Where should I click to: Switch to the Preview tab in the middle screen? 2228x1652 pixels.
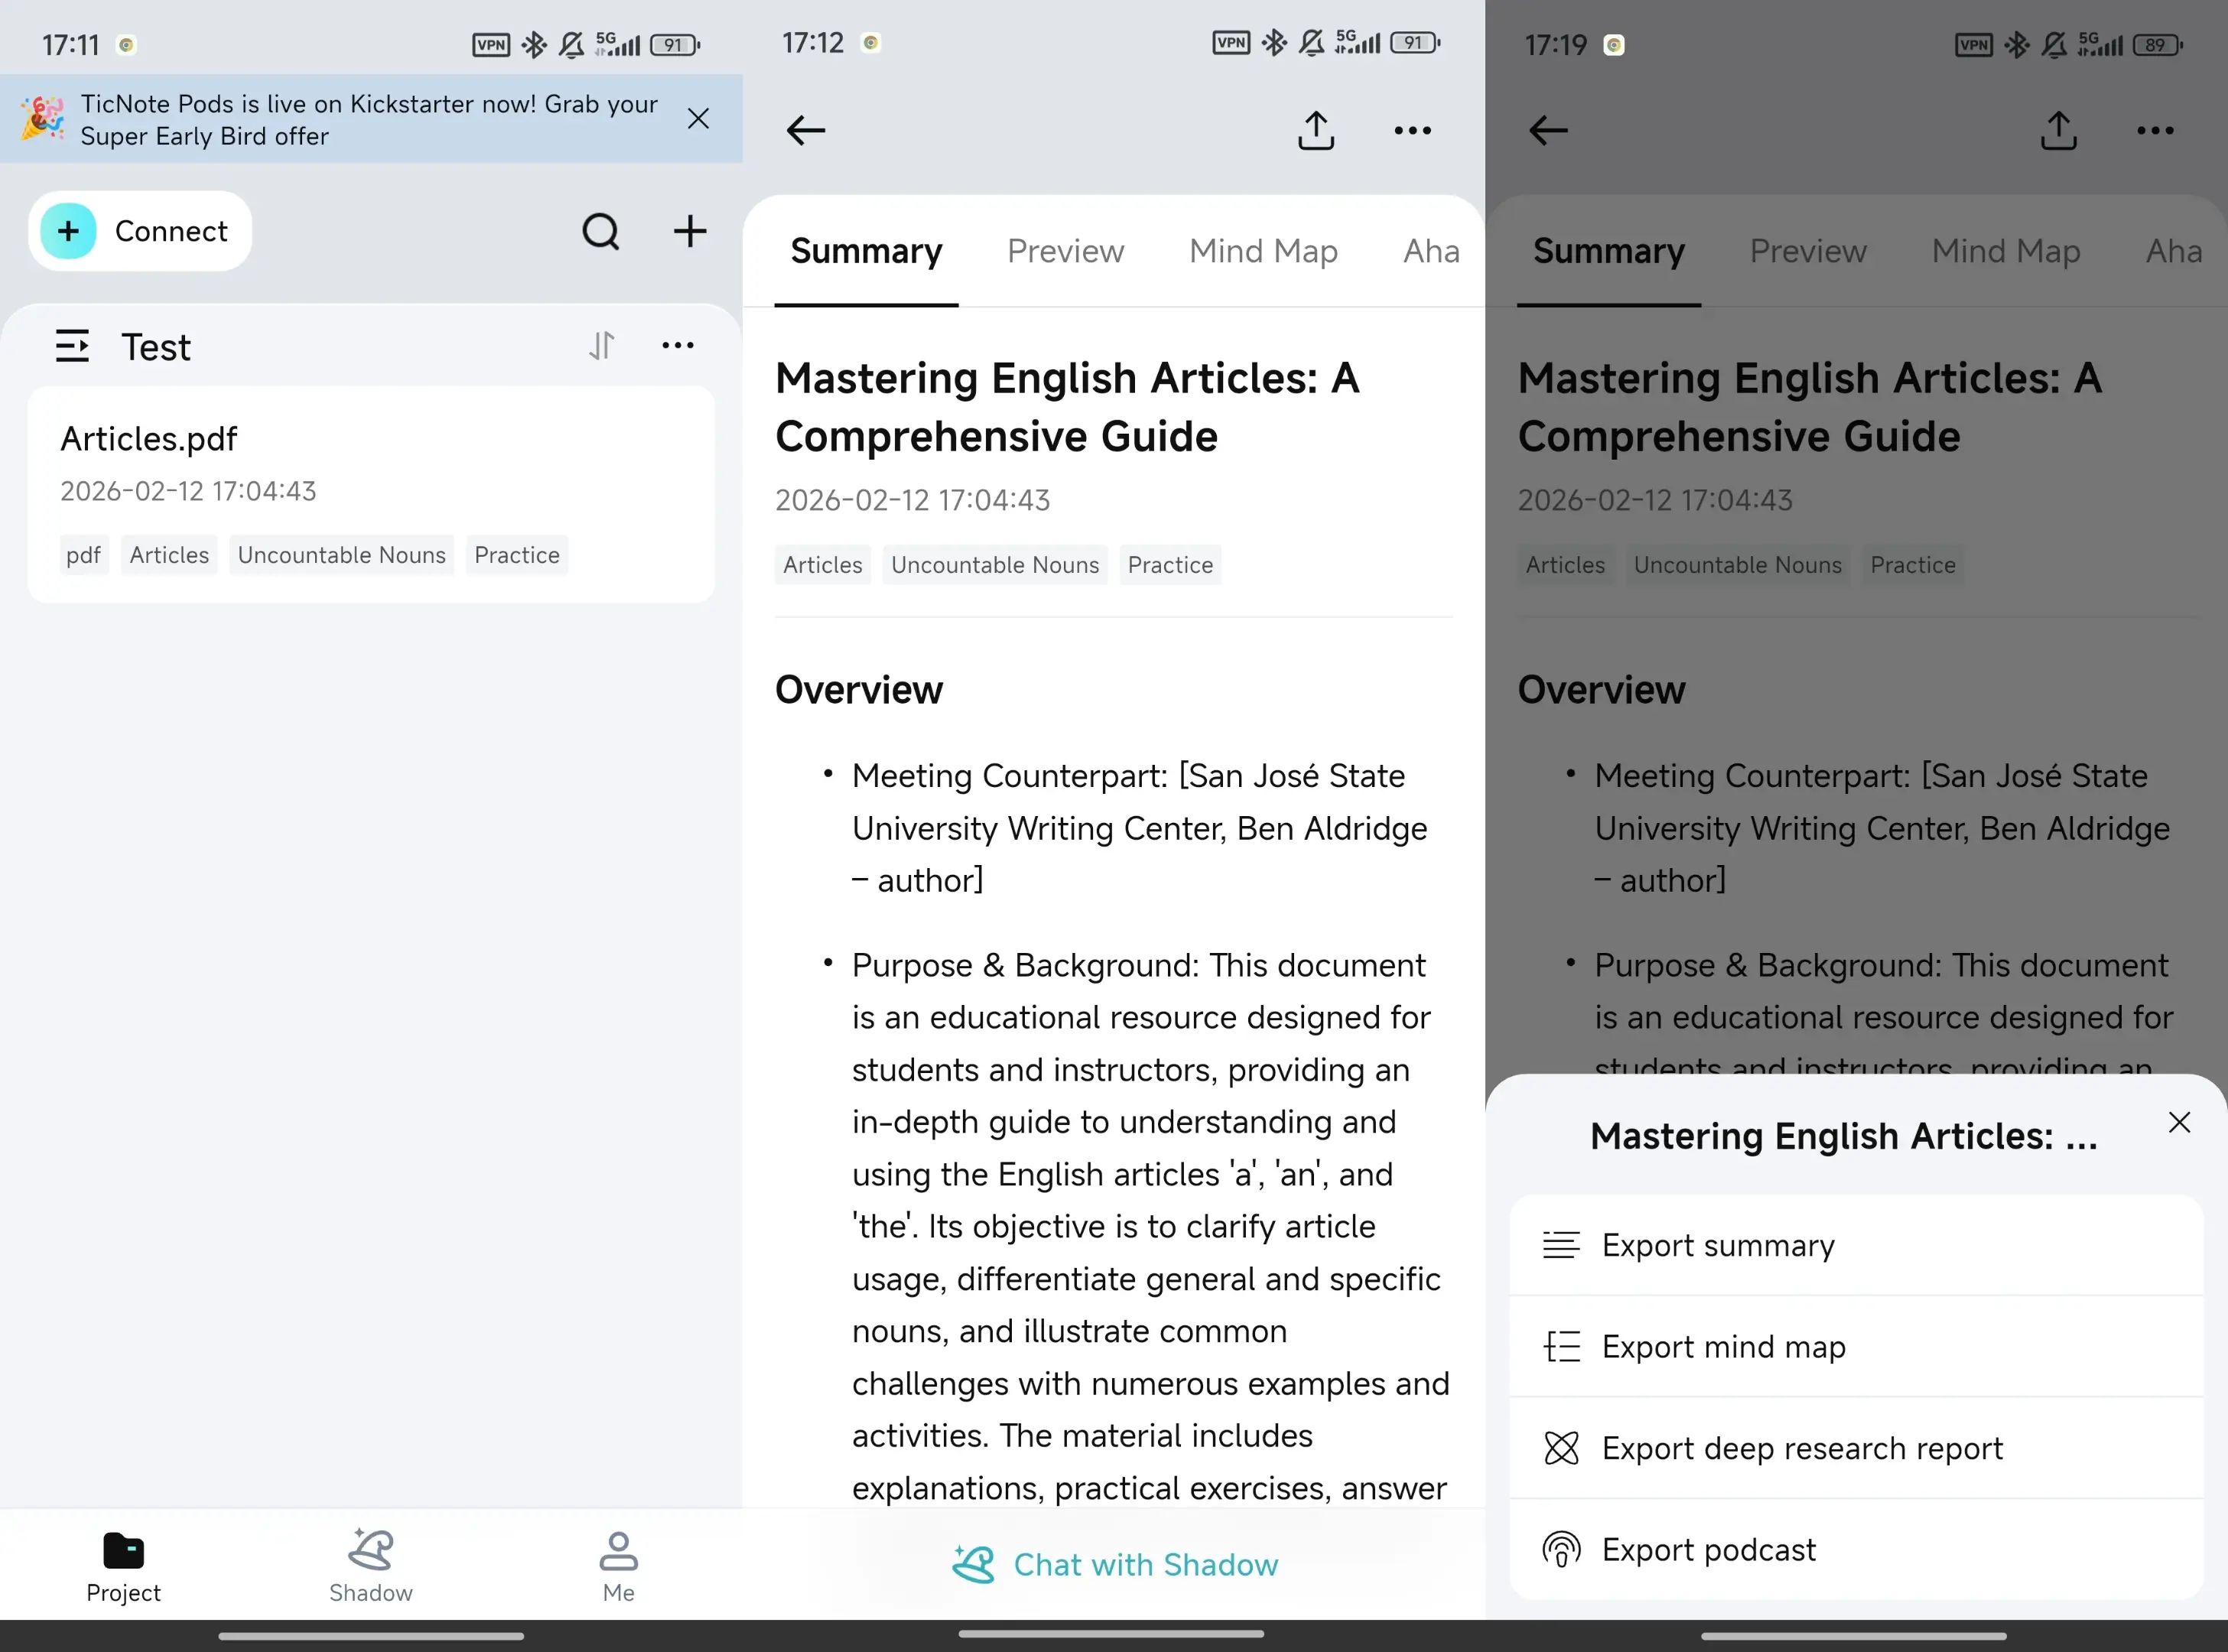click(1065, 251)
